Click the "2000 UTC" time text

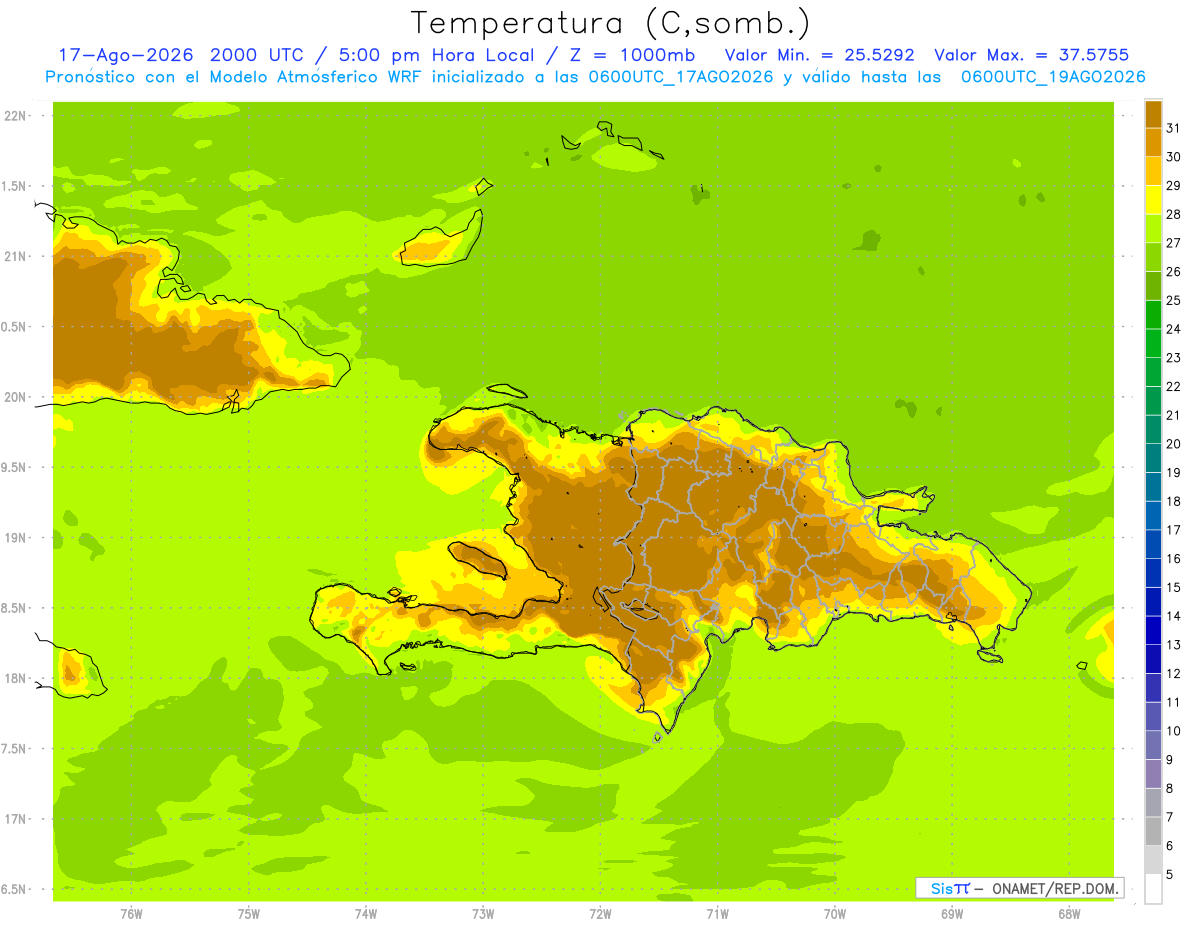pos(257,55)
